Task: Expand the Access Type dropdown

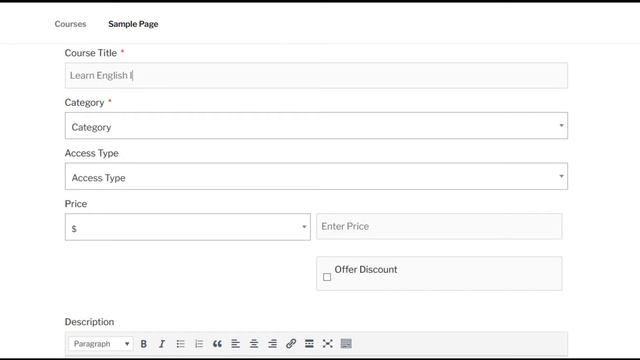Action: pyautogui.click(x=316, y=176)
